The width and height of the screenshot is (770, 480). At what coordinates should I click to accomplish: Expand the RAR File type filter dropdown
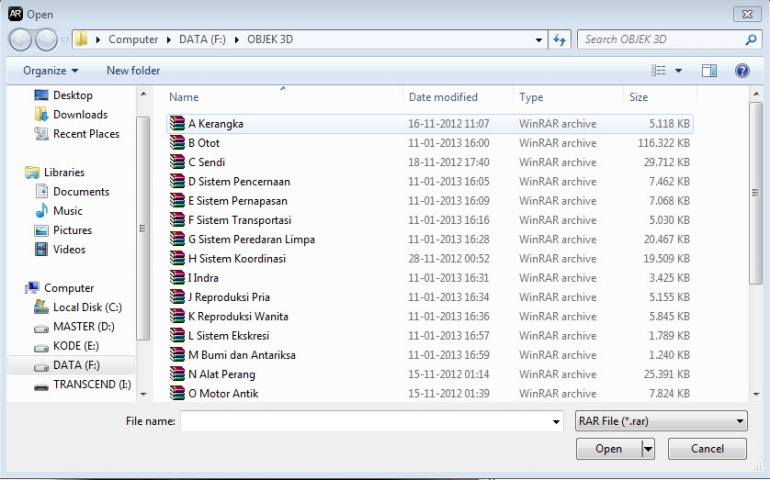tap(739, 422)
